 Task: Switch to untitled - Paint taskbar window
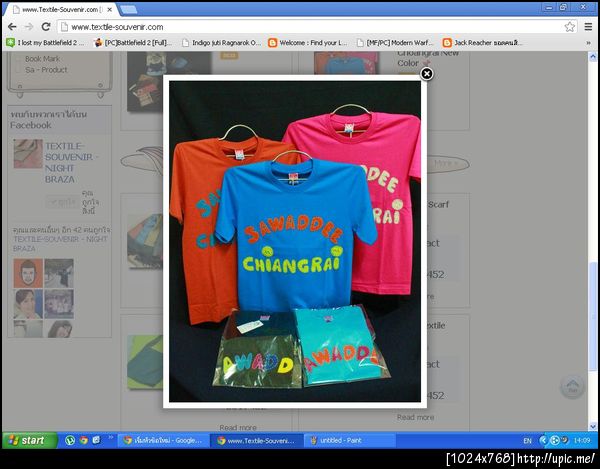350,441
